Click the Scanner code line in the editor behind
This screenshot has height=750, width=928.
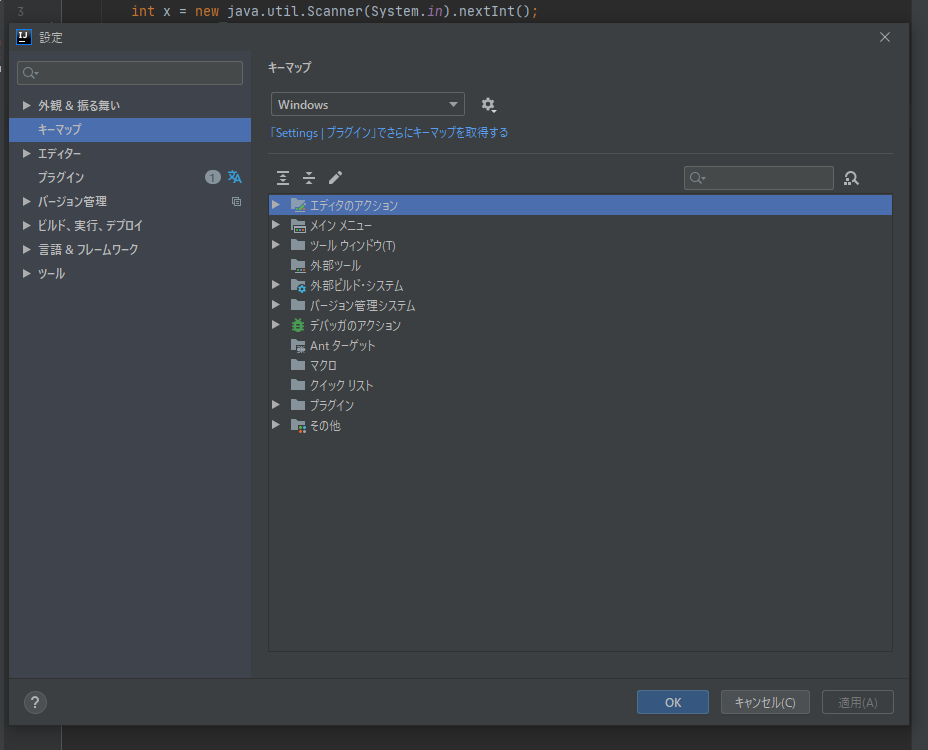pos(334,11)
